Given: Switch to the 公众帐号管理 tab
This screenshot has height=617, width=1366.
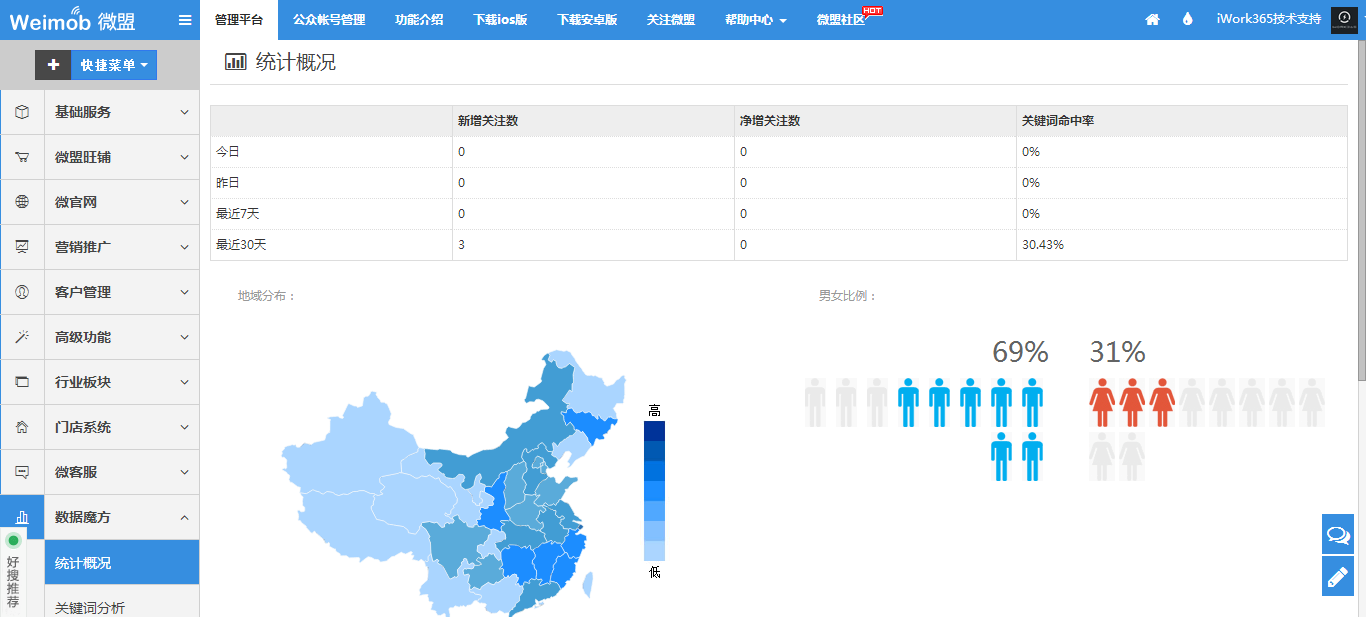Looking at the screenshot, I should (x=329, y=20).
